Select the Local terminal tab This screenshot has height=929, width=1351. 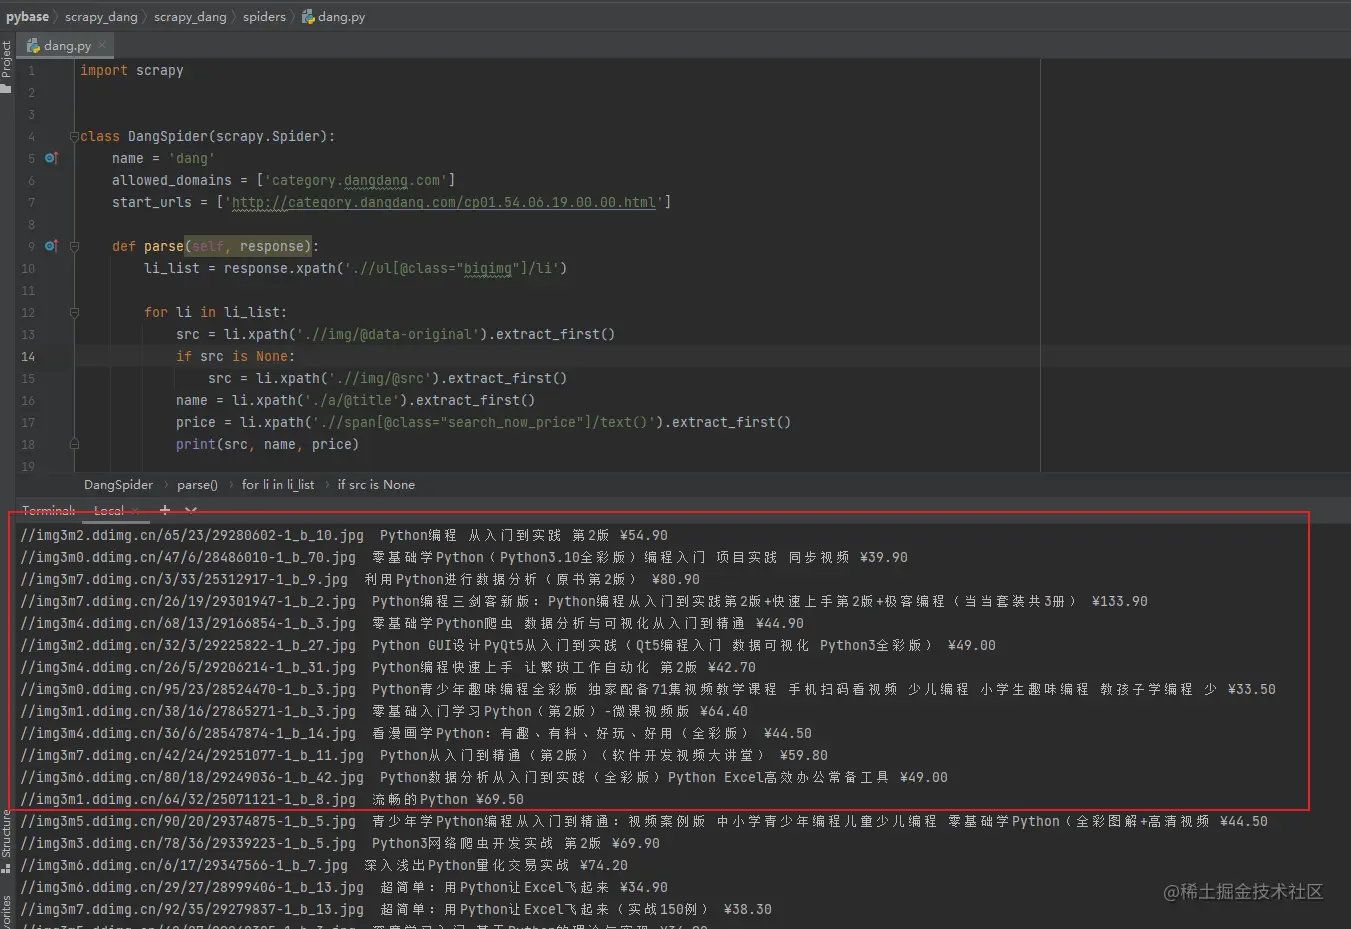click(109, 511)
